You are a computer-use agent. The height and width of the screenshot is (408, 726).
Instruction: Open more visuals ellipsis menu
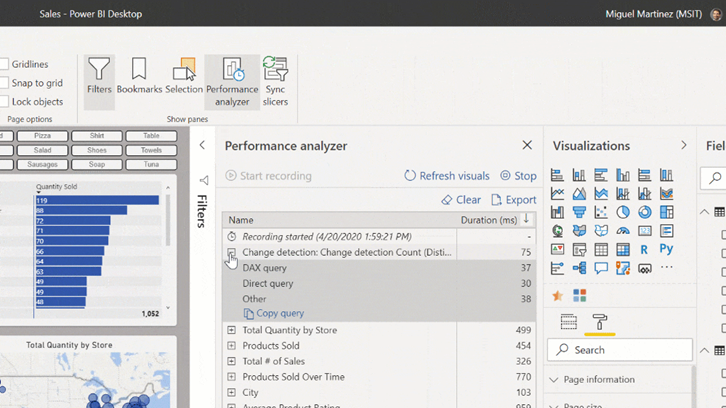coord(667,267)
